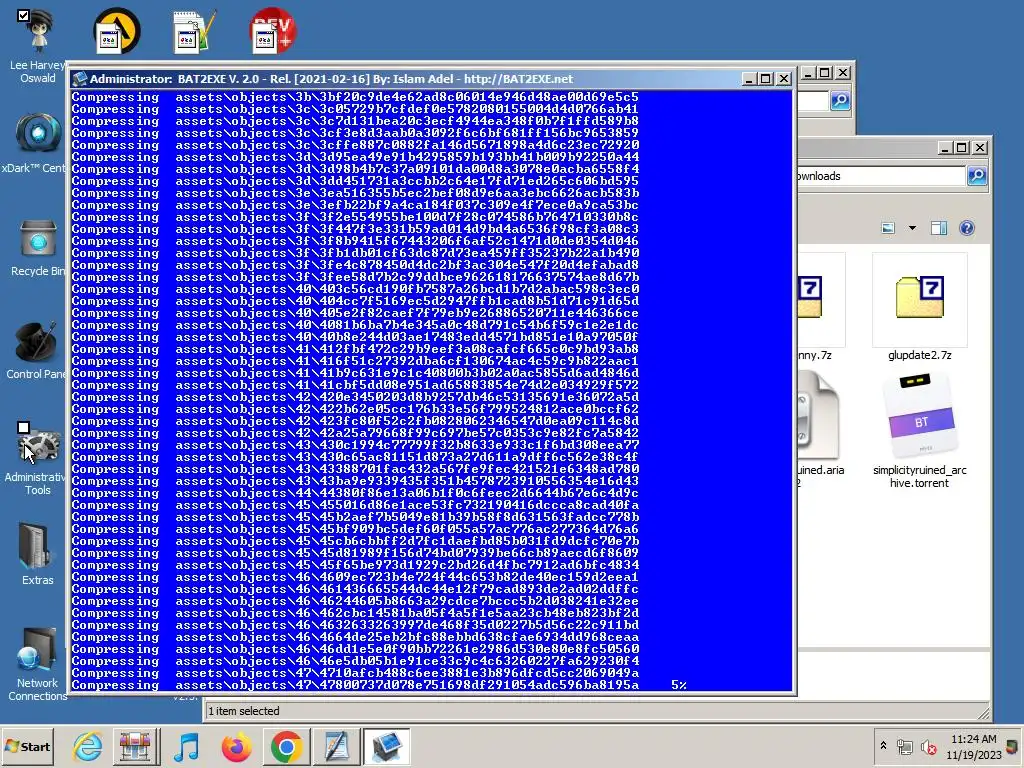Select the partially hidden .aria file
This screenshot has height=768, width=1024.
[820, 431]
